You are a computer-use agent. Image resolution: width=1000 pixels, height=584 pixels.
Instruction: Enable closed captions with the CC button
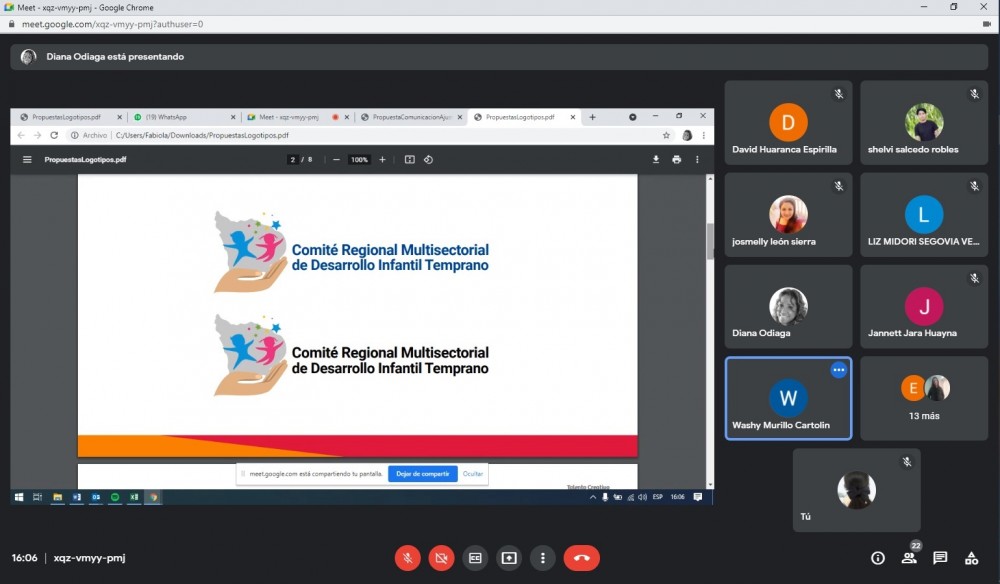pyautogui.click(x=475, y=558)
